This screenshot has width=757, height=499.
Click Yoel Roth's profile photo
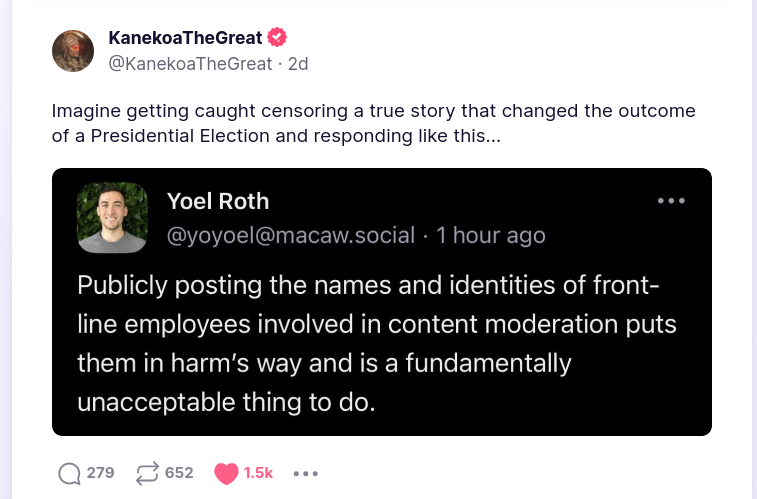(x=112, y=219)
